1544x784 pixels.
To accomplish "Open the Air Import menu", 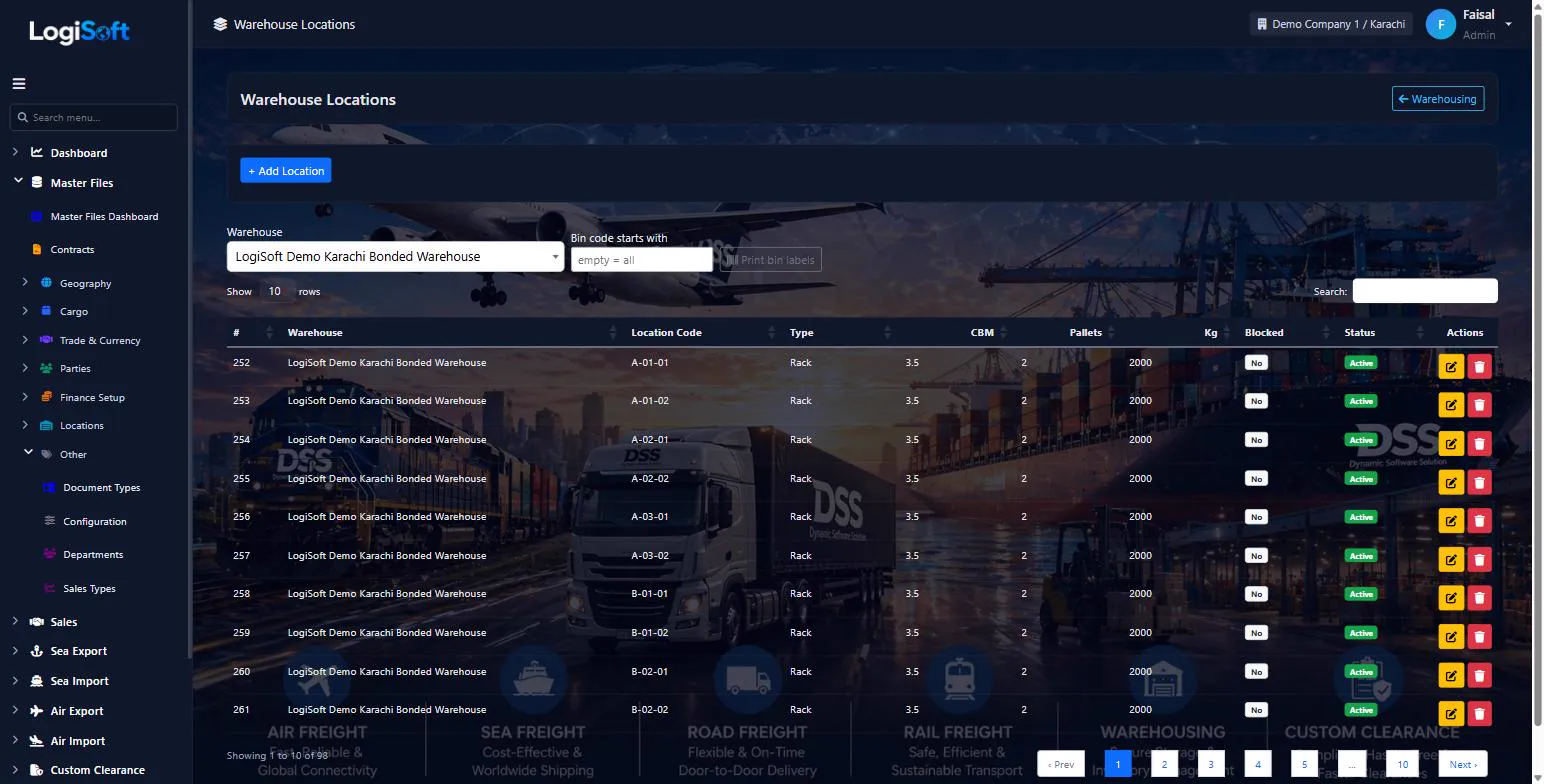I will (78, 741).
